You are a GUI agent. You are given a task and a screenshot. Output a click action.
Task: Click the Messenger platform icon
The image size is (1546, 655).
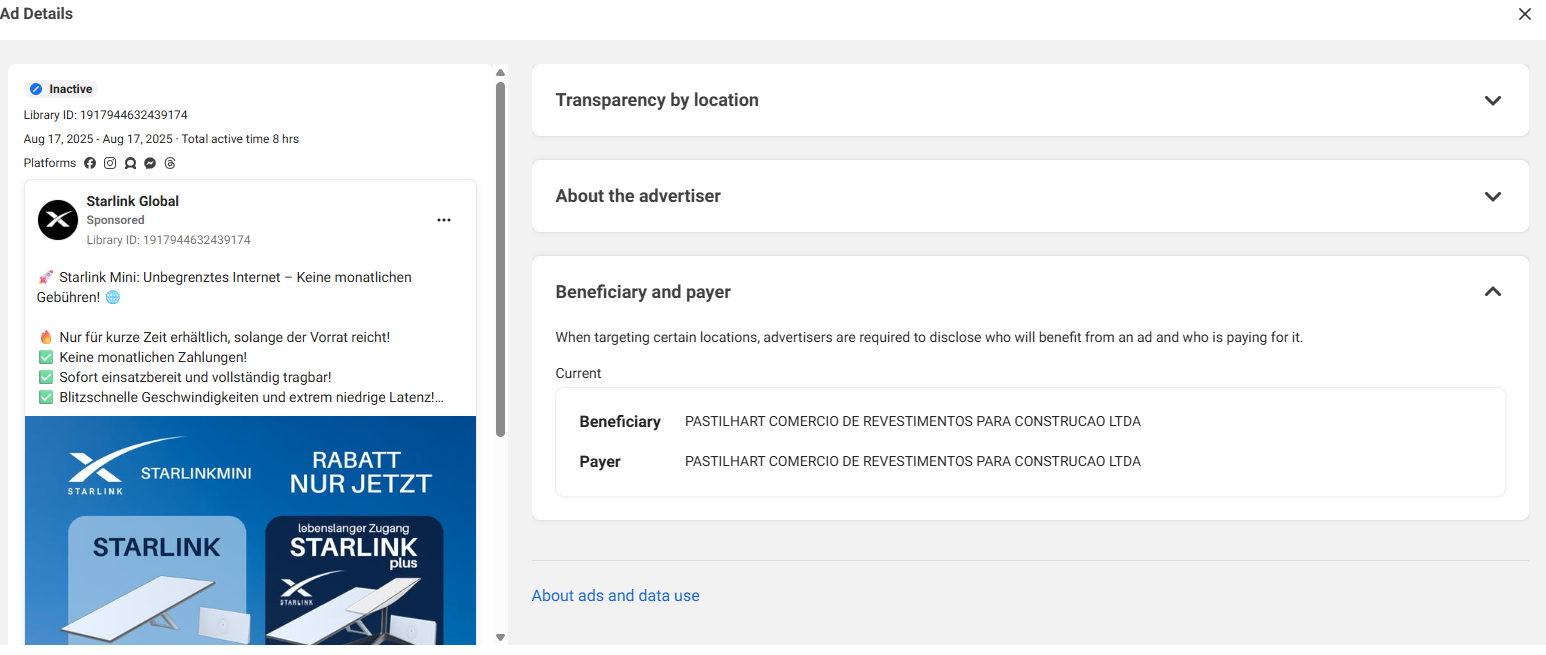point(150,163)
